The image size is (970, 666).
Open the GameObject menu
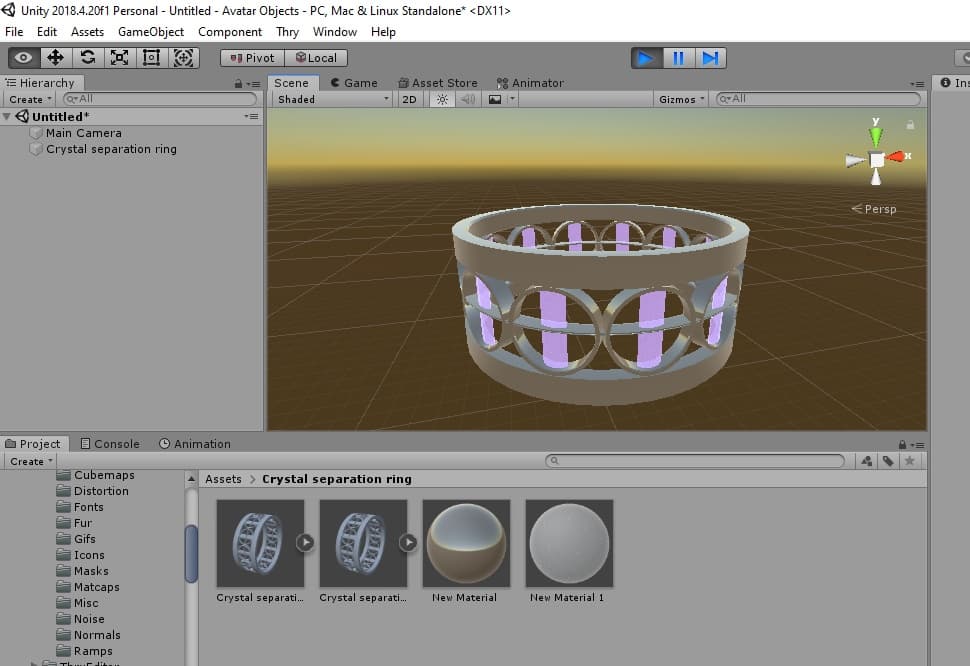pyautogui.click(x=151, y=32)
